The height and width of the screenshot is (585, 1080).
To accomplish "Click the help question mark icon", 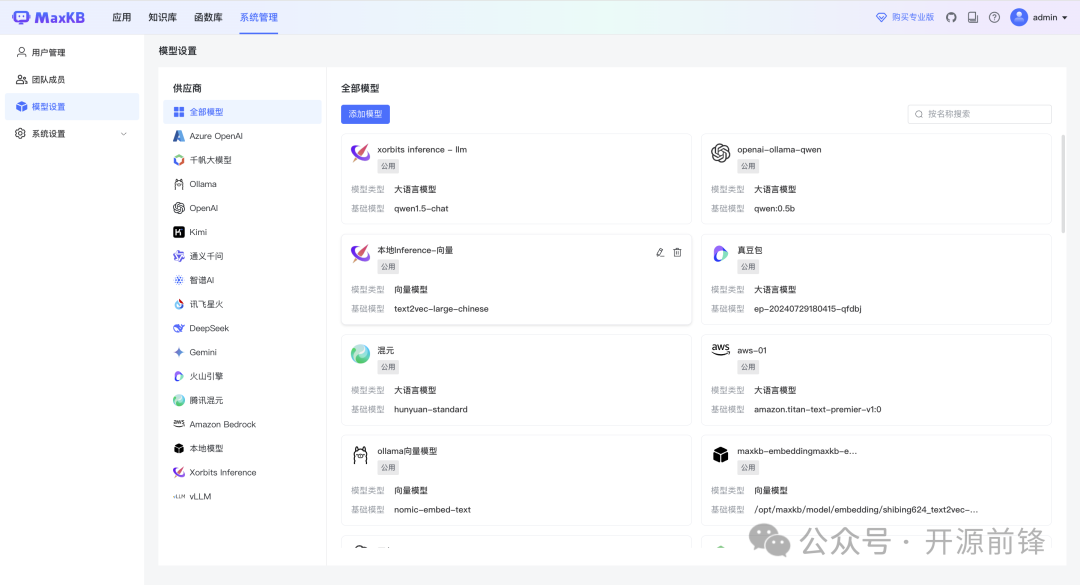I will coord(994,17).
